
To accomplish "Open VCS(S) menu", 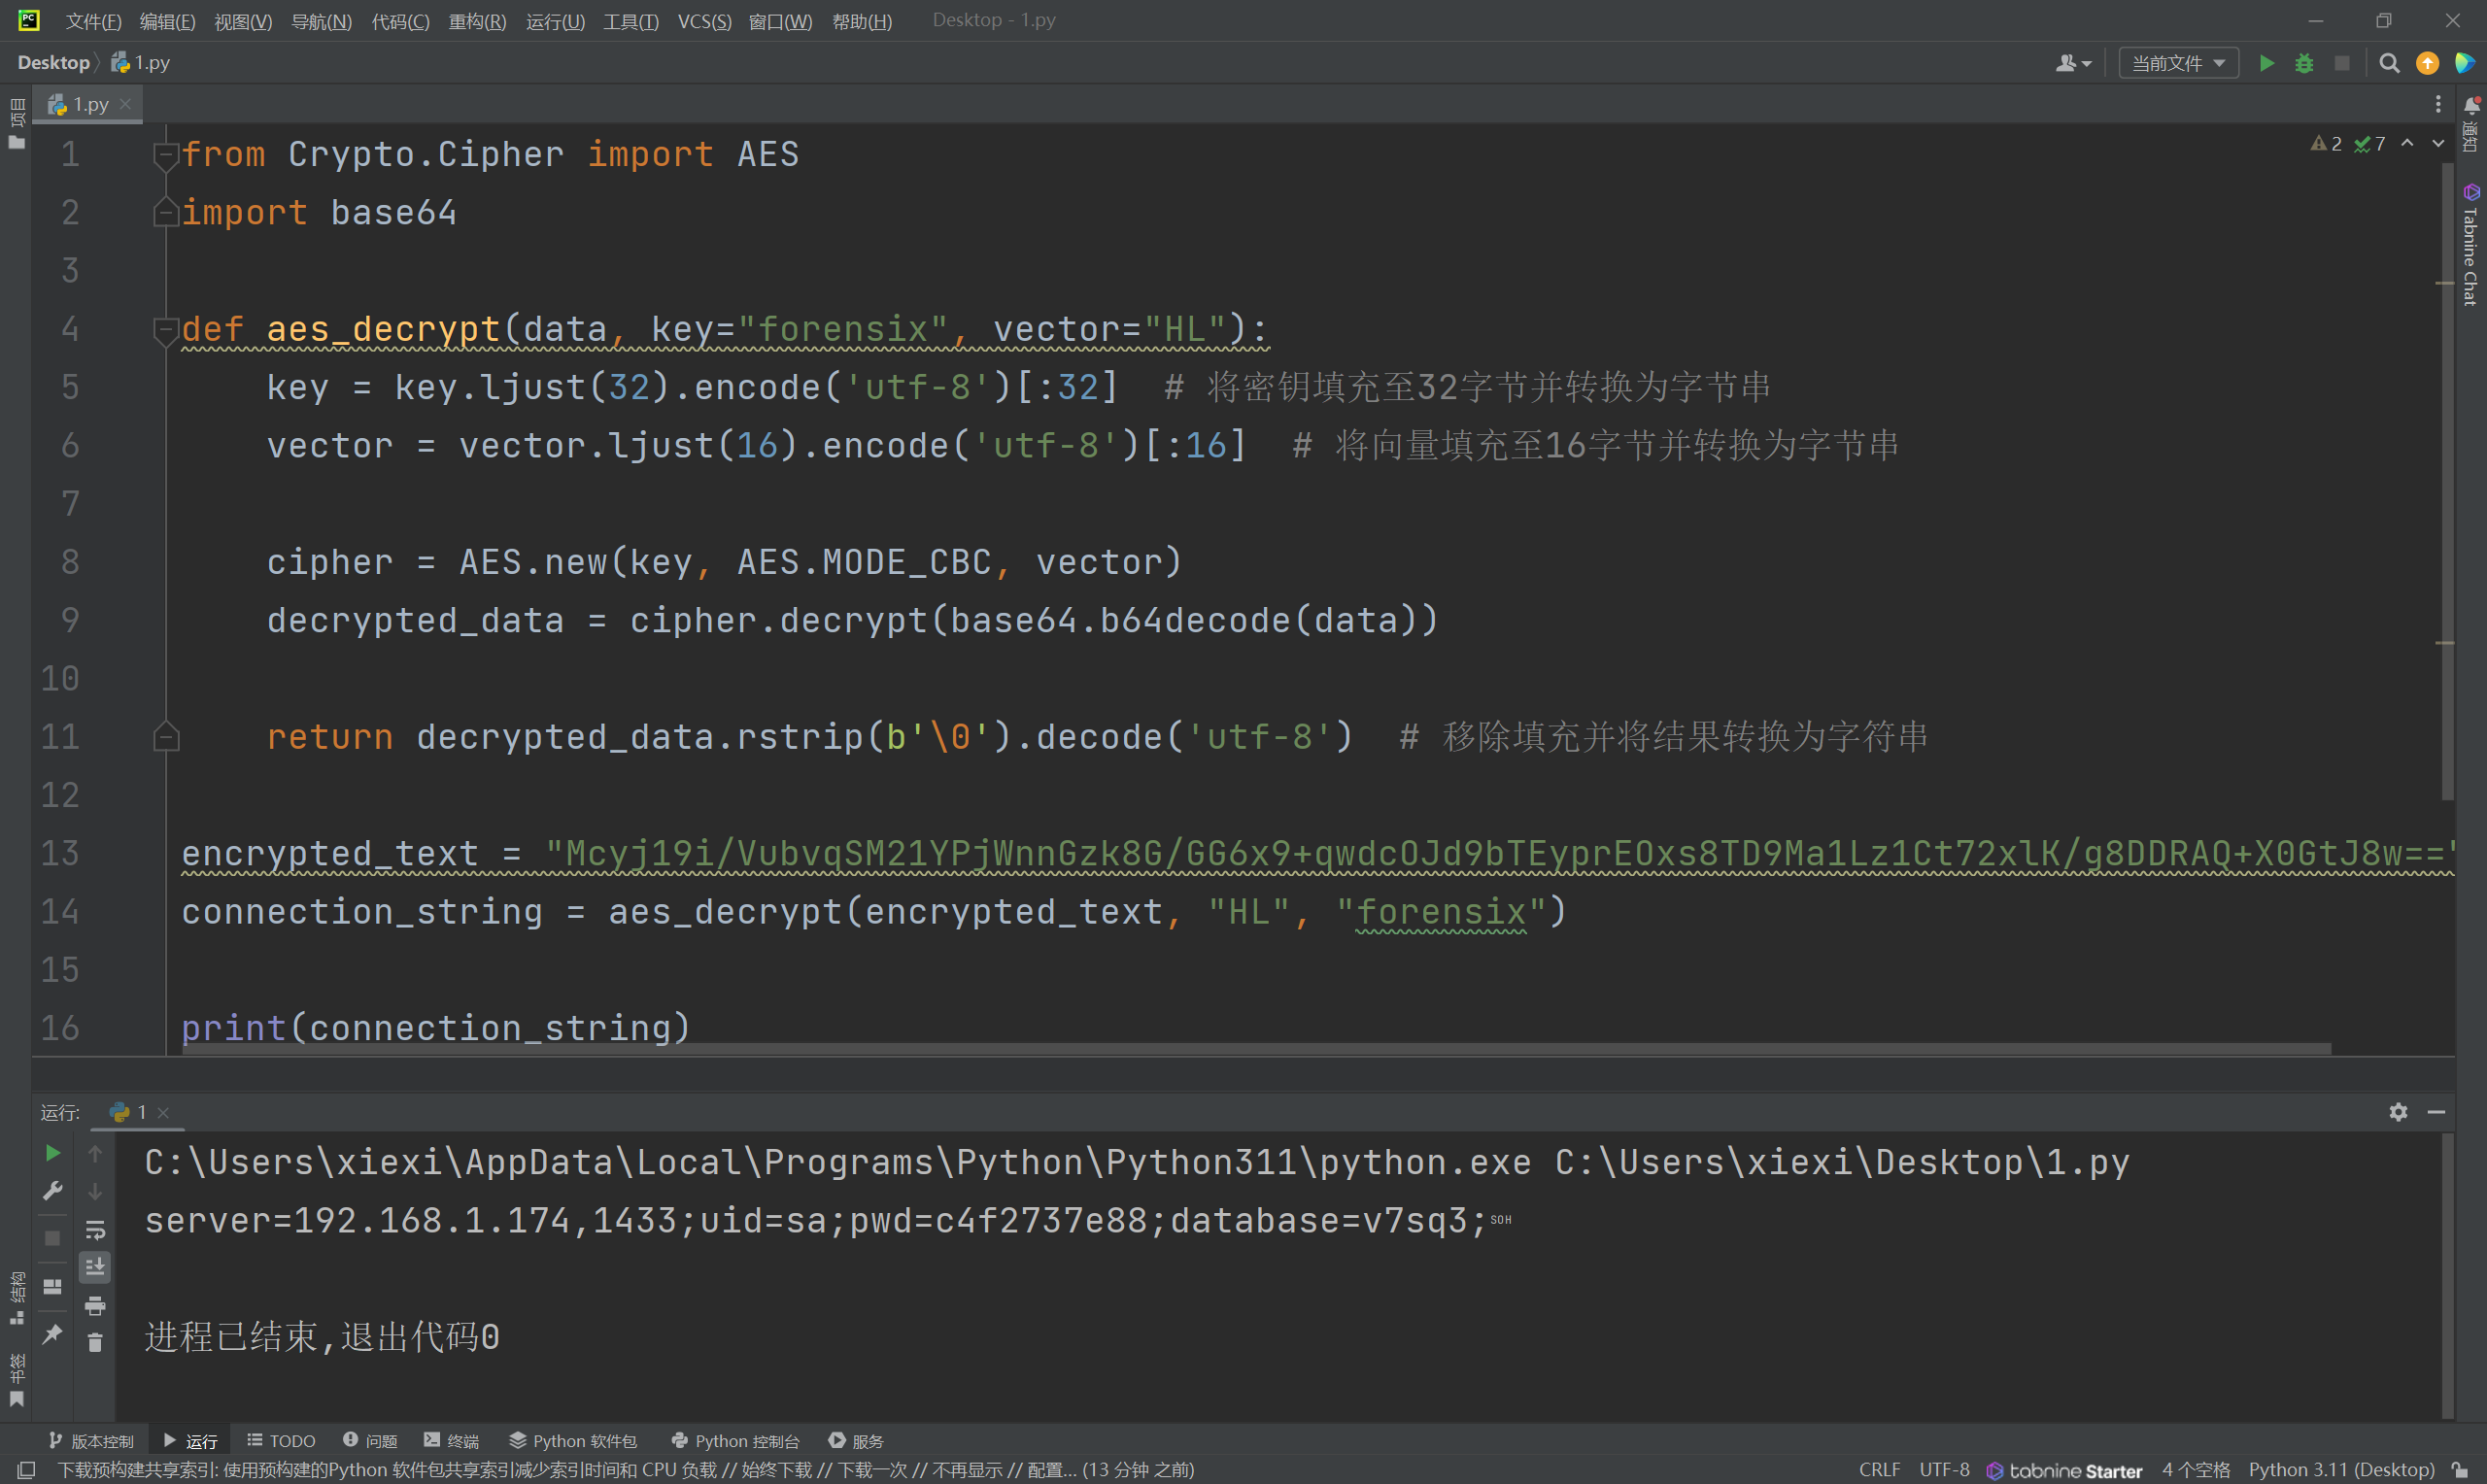I will tap(704, 21).
